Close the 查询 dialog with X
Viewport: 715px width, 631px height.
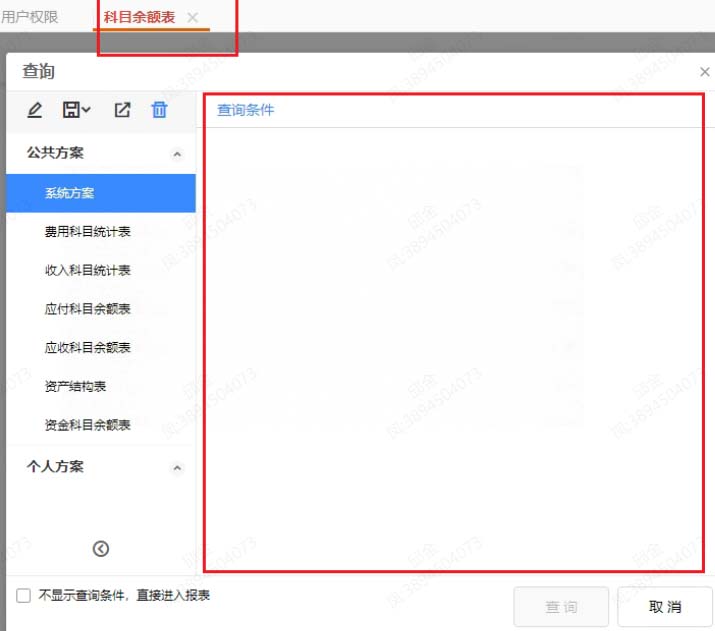coord(704,72)
